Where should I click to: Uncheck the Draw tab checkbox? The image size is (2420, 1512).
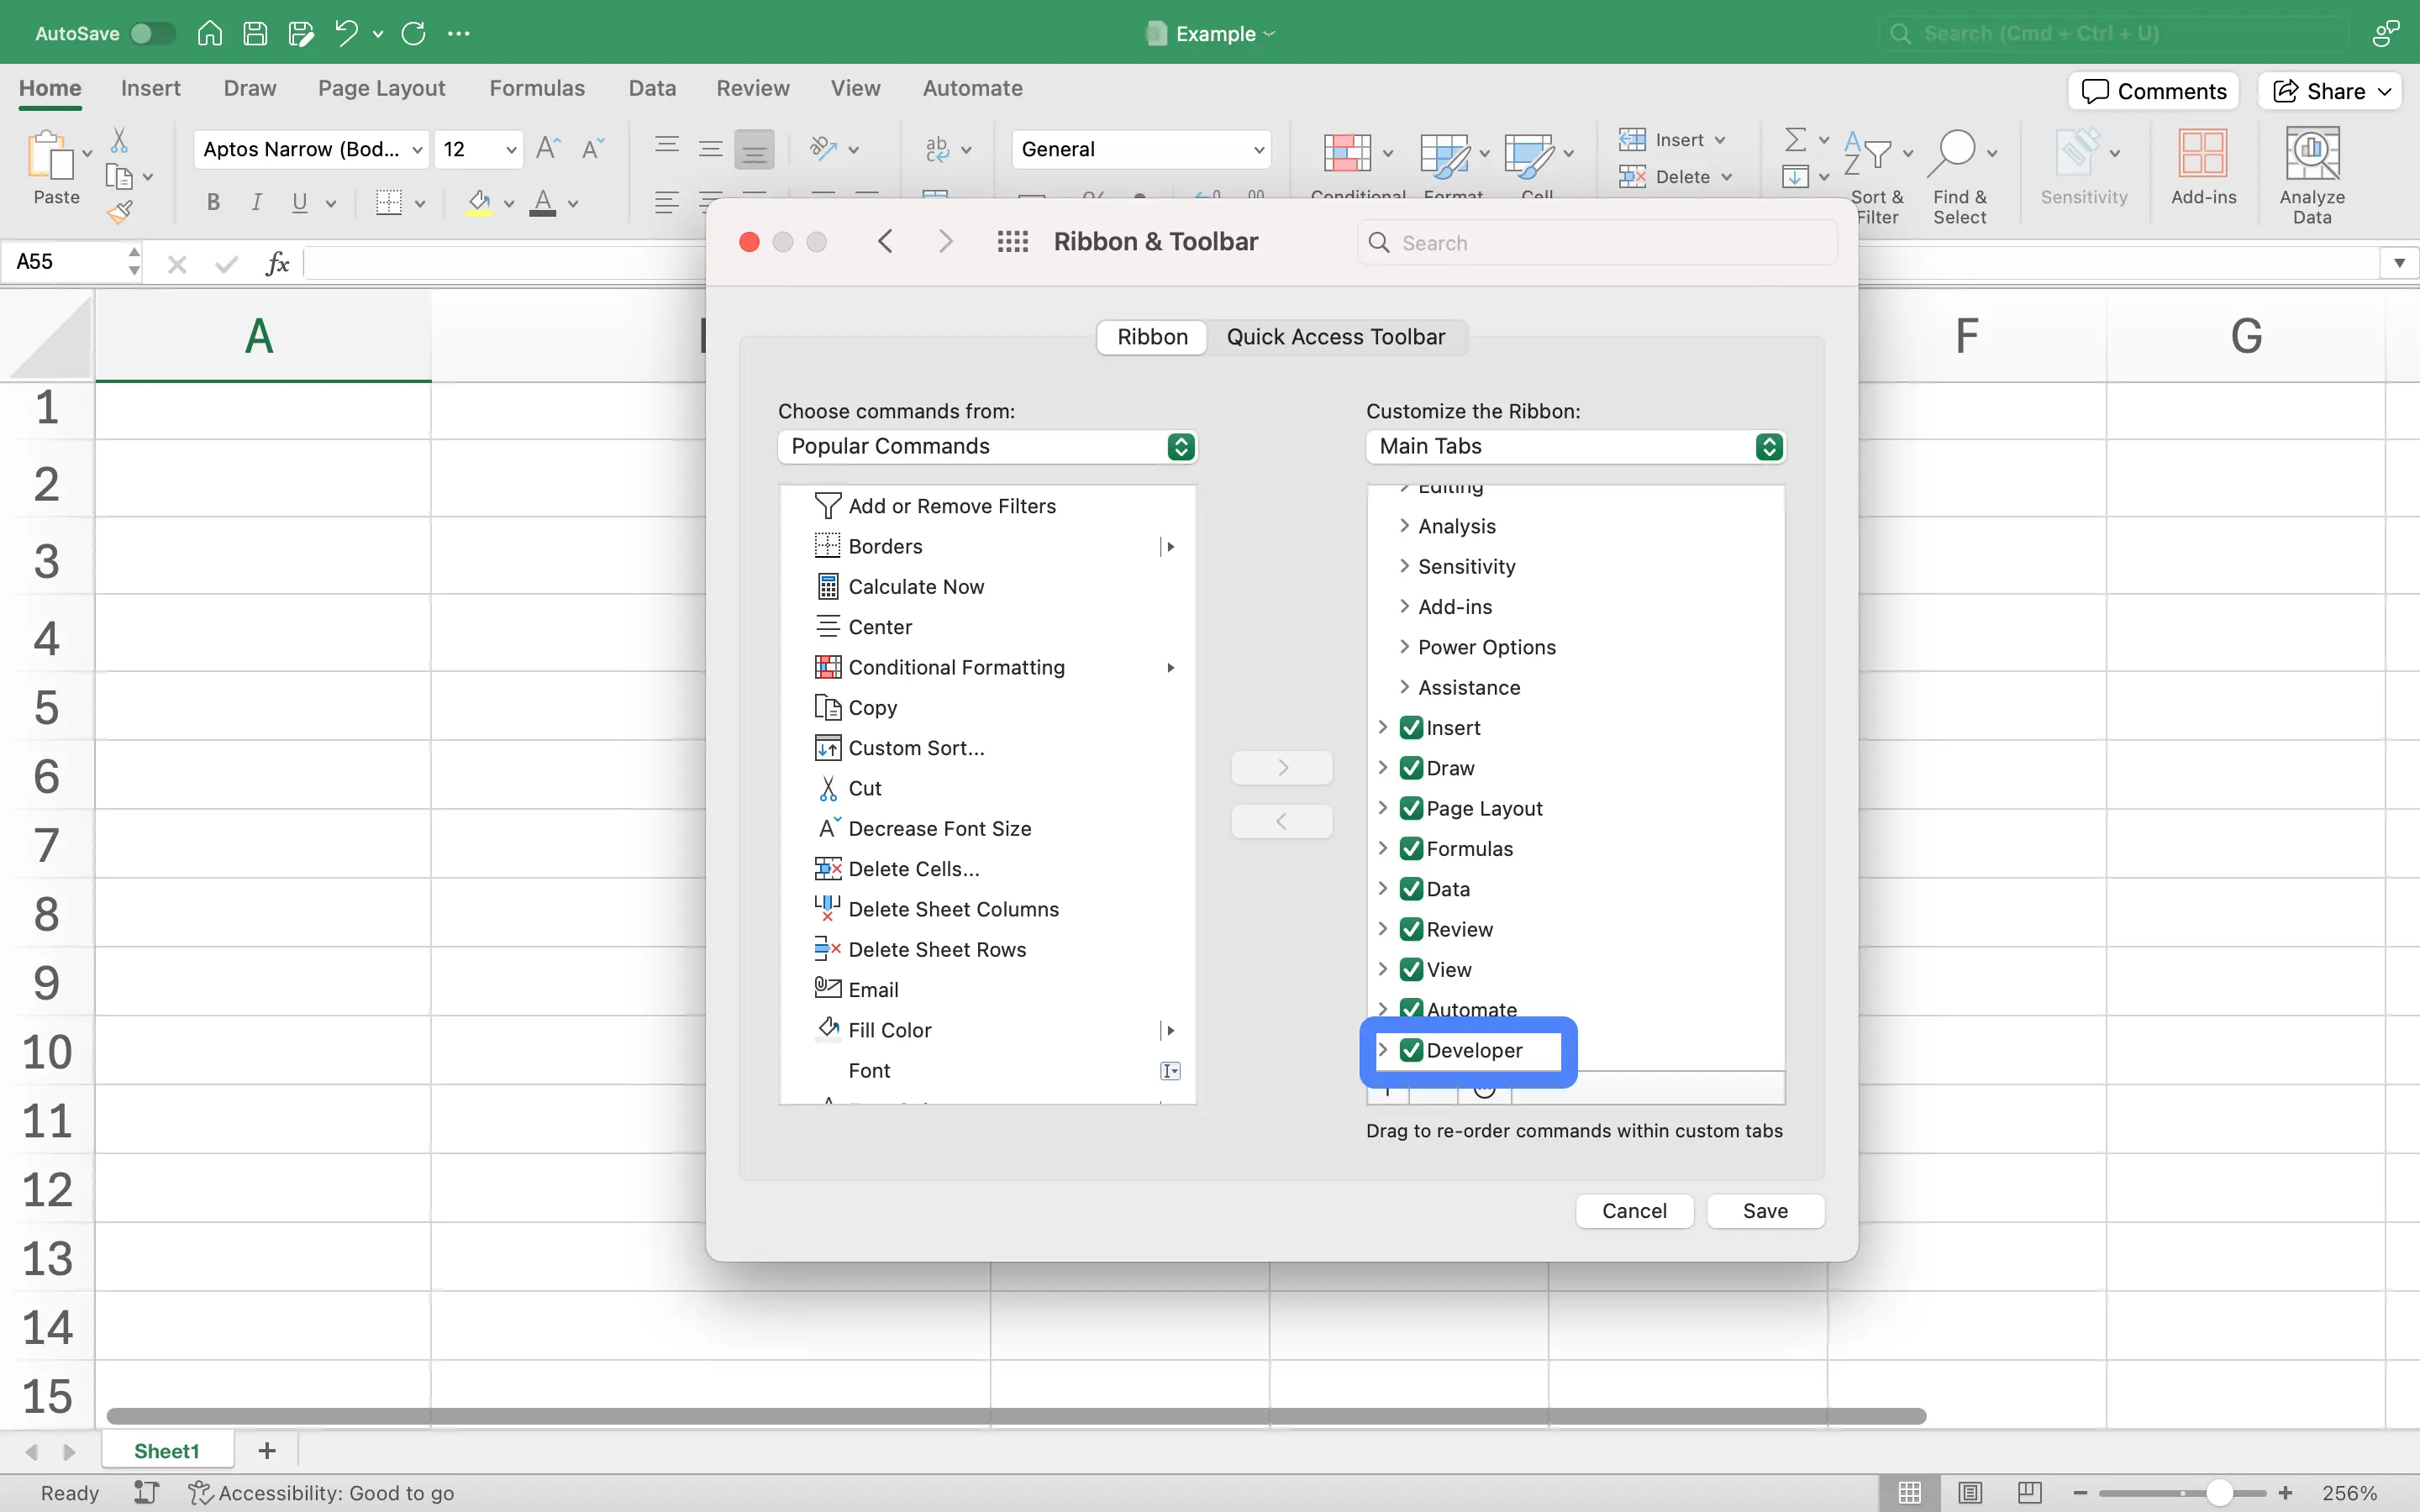tap(1411, 768)
